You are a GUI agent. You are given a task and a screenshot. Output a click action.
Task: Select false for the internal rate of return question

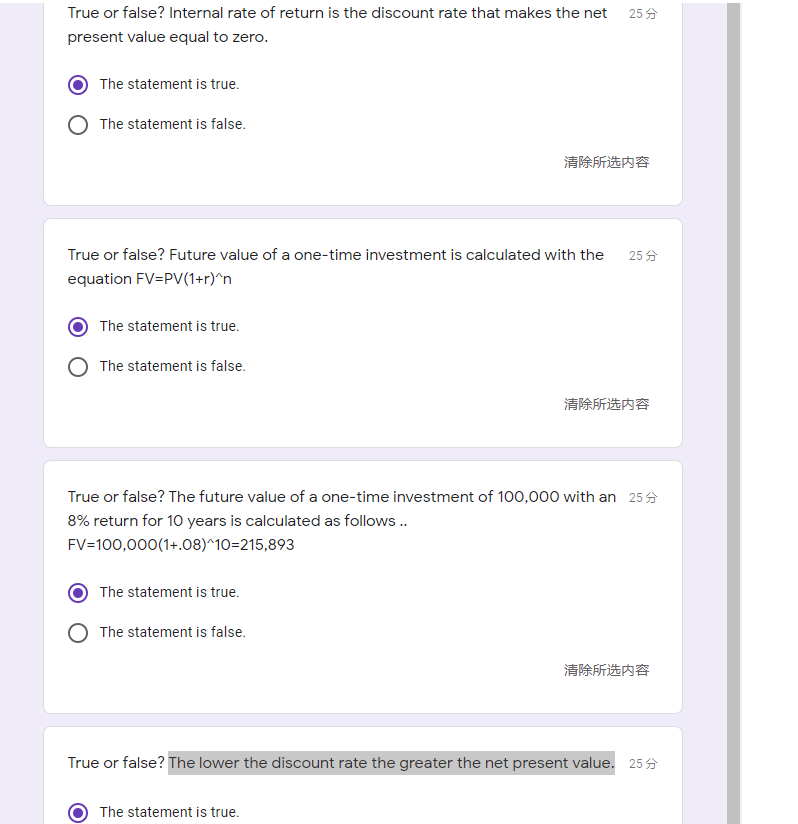(x=78, y=125)
